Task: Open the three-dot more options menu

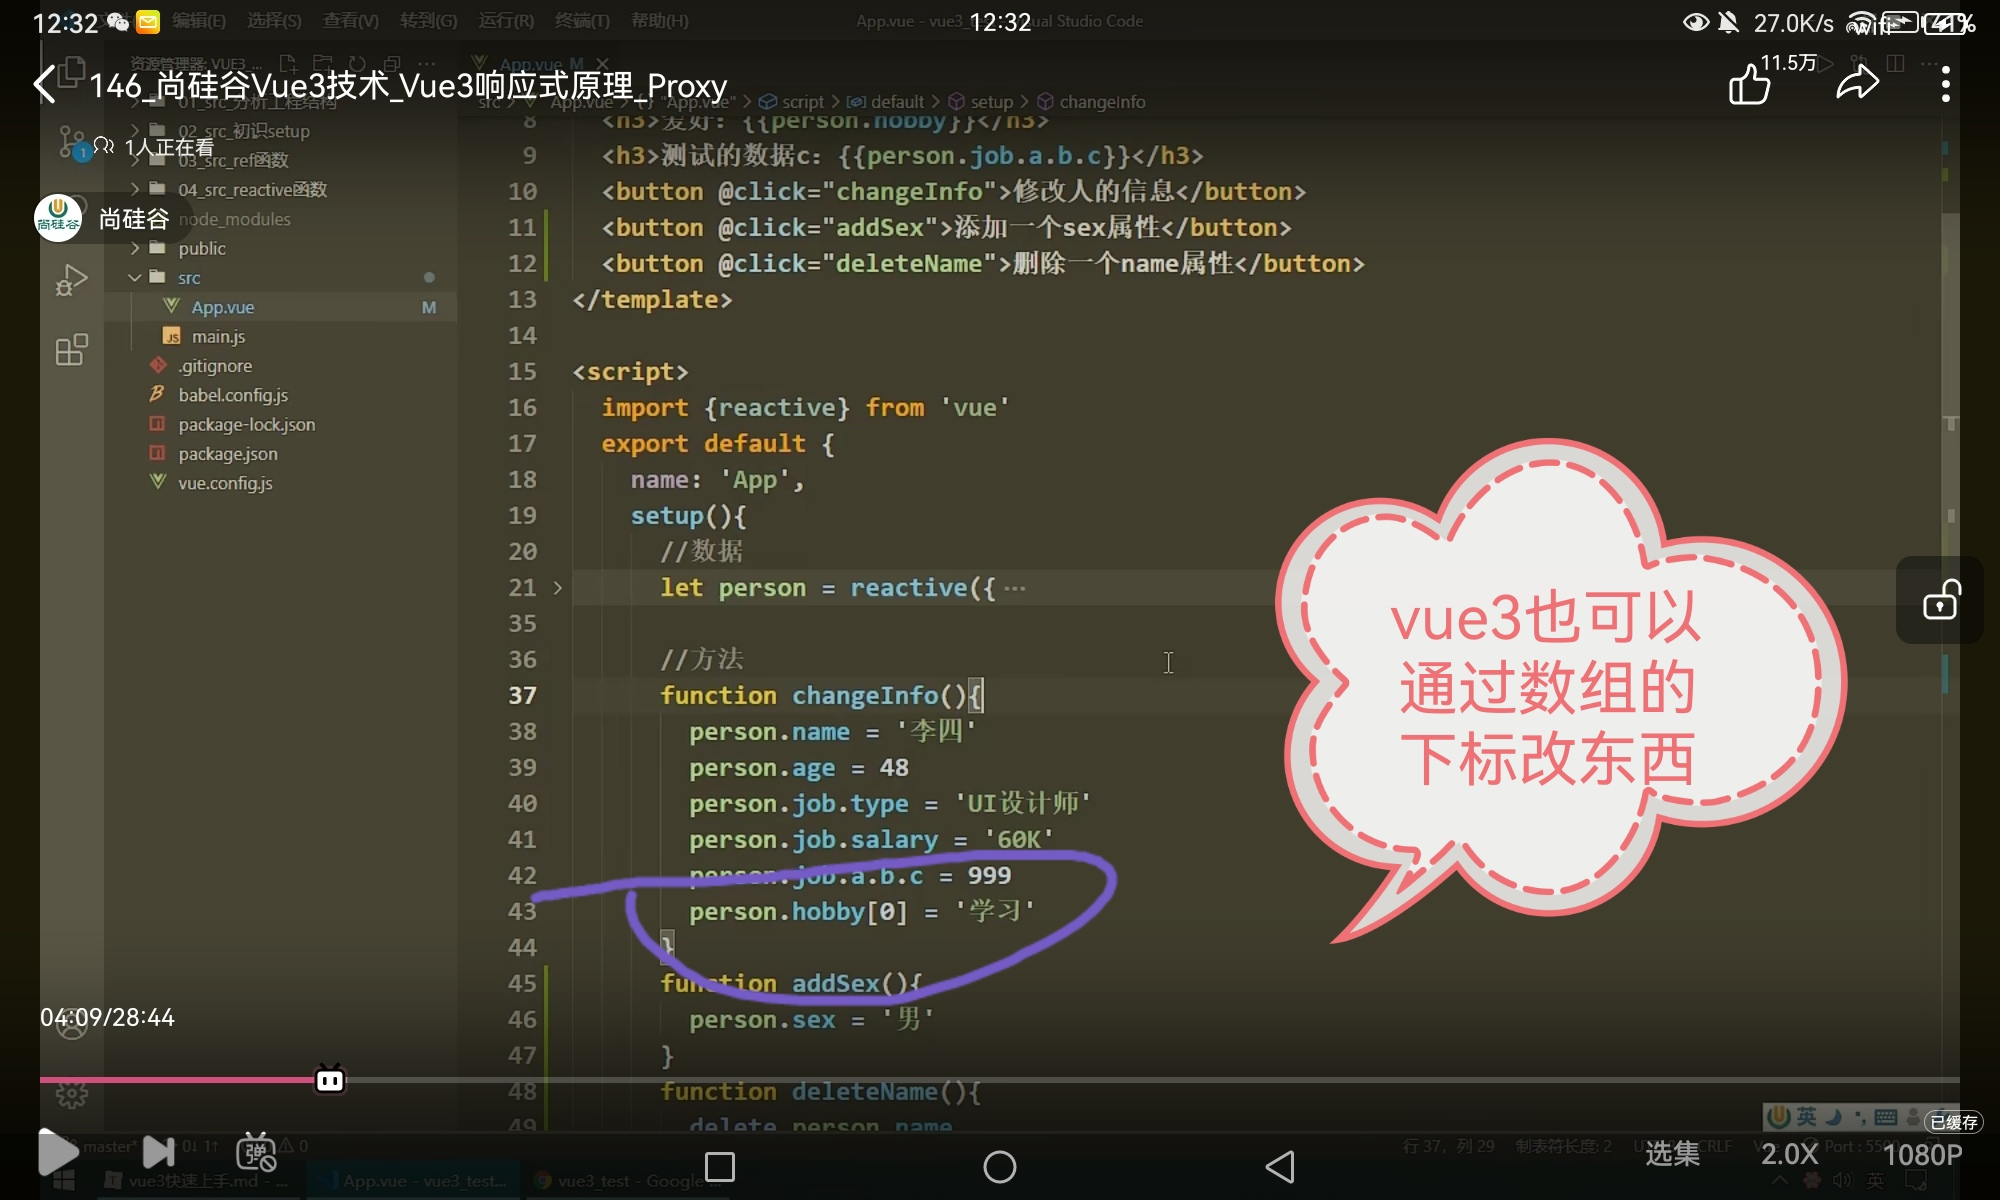Action: click(x=1945, y=84)
